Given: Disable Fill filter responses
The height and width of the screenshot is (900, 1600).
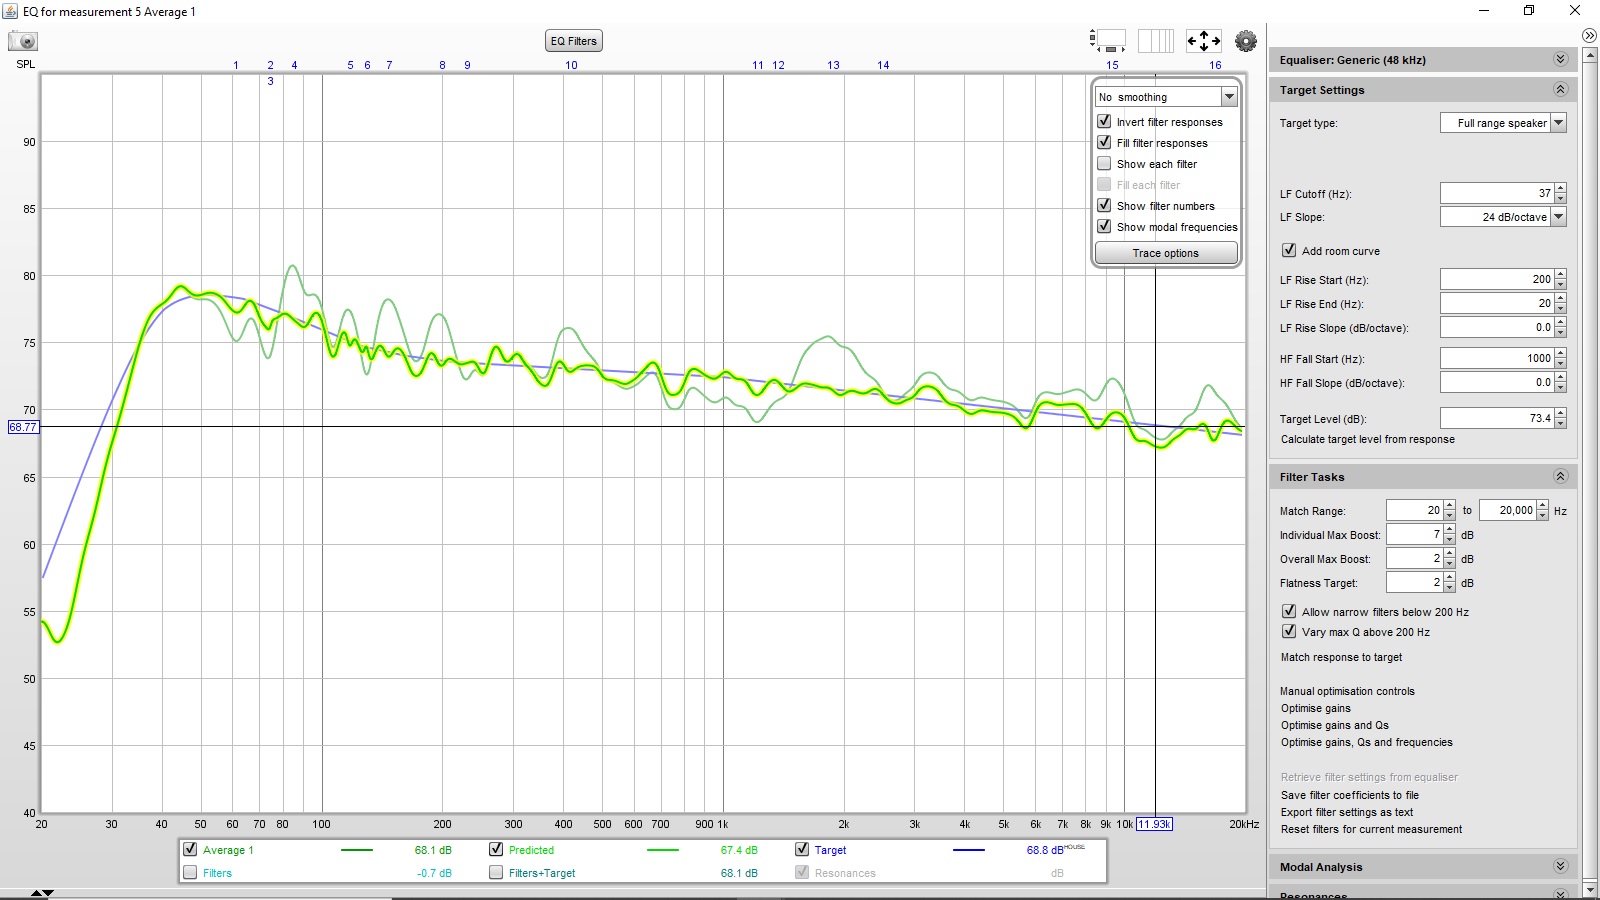Looking at the screenshot, I should tap(1104, 142).
